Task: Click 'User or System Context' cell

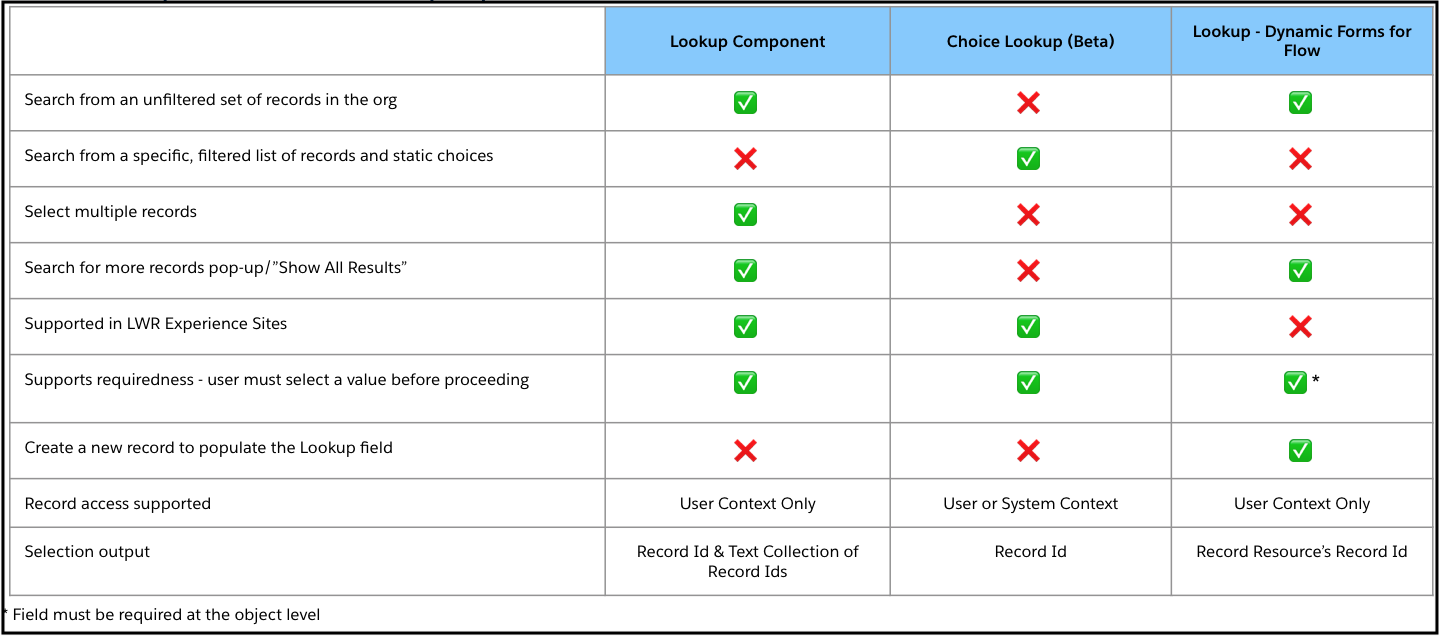Action: (1030, 504)
